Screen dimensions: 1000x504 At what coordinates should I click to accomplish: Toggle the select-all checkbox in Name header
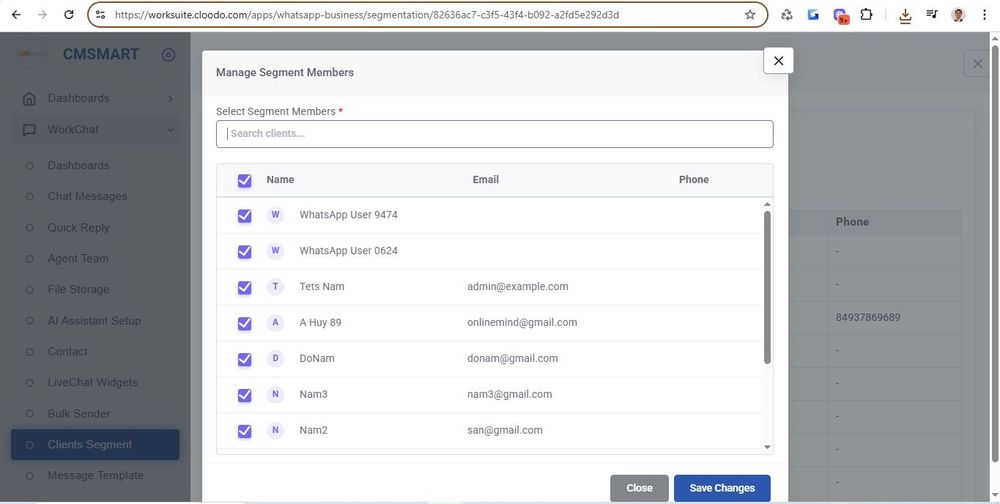(244, 180)
